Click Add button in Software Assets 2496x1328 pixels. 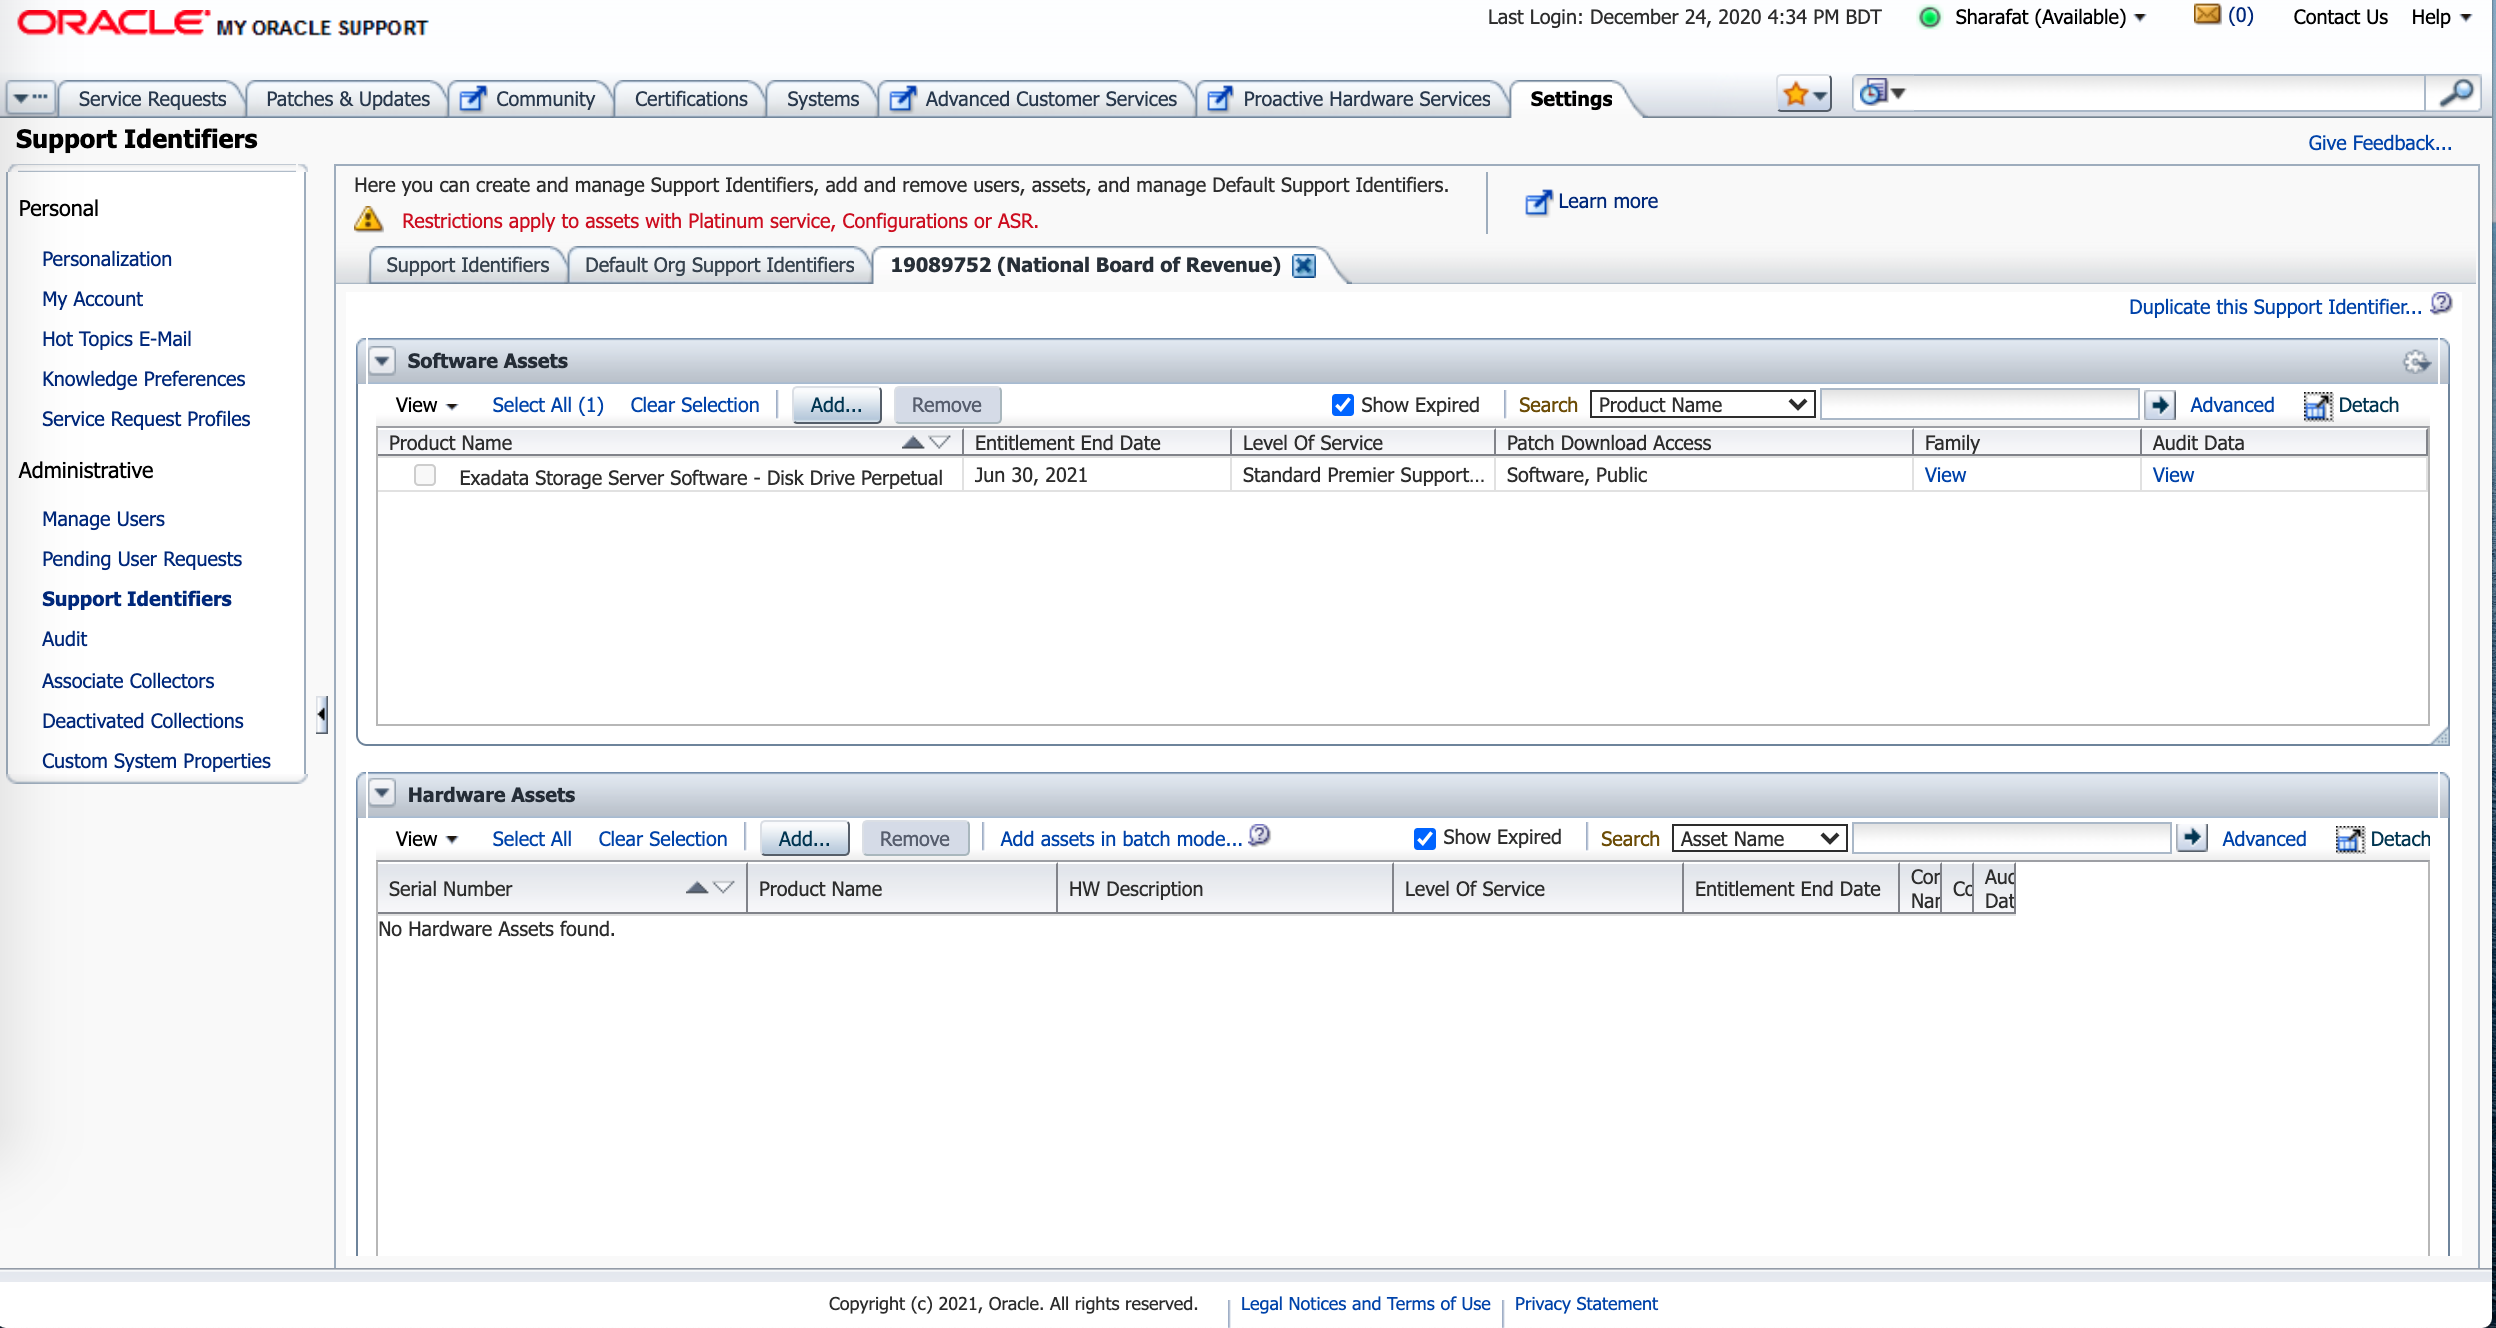[836, 405]
